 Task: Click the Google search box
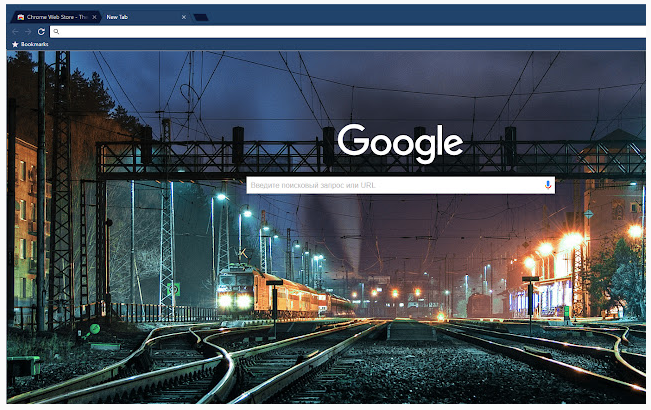tap(401, 185)
